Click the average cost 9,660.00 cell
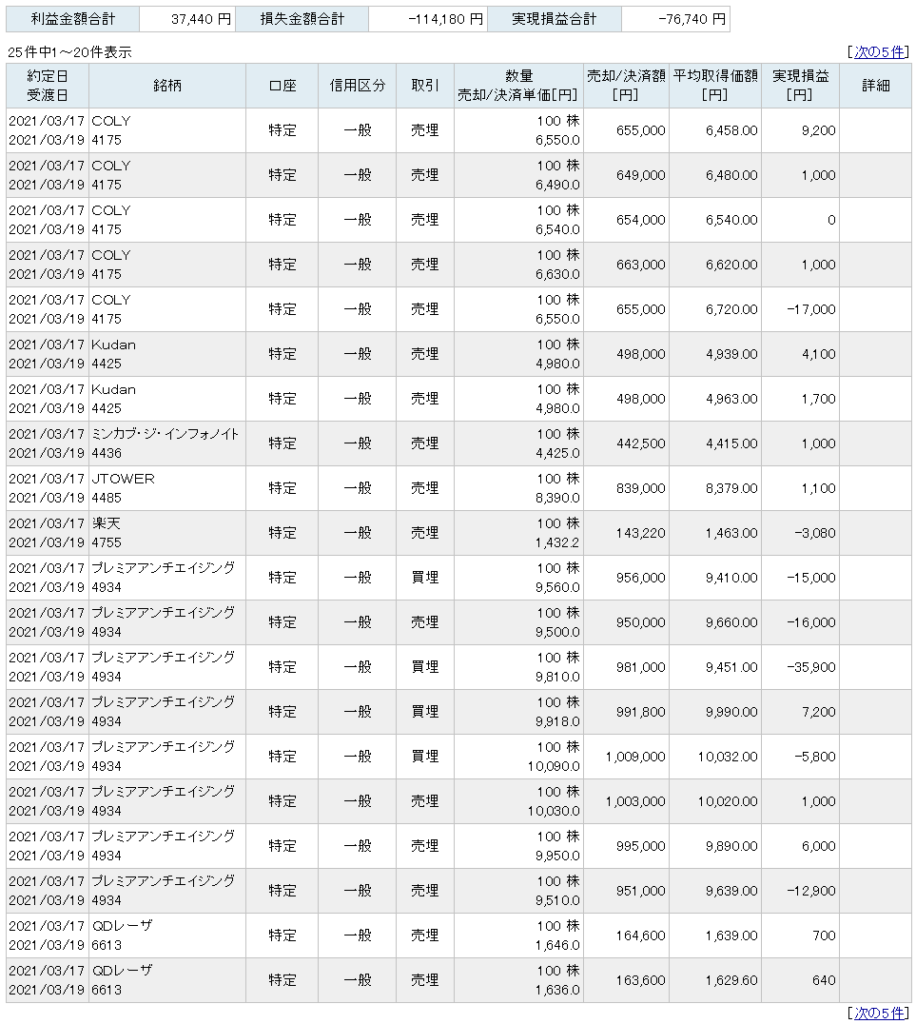 click(715, 622)
